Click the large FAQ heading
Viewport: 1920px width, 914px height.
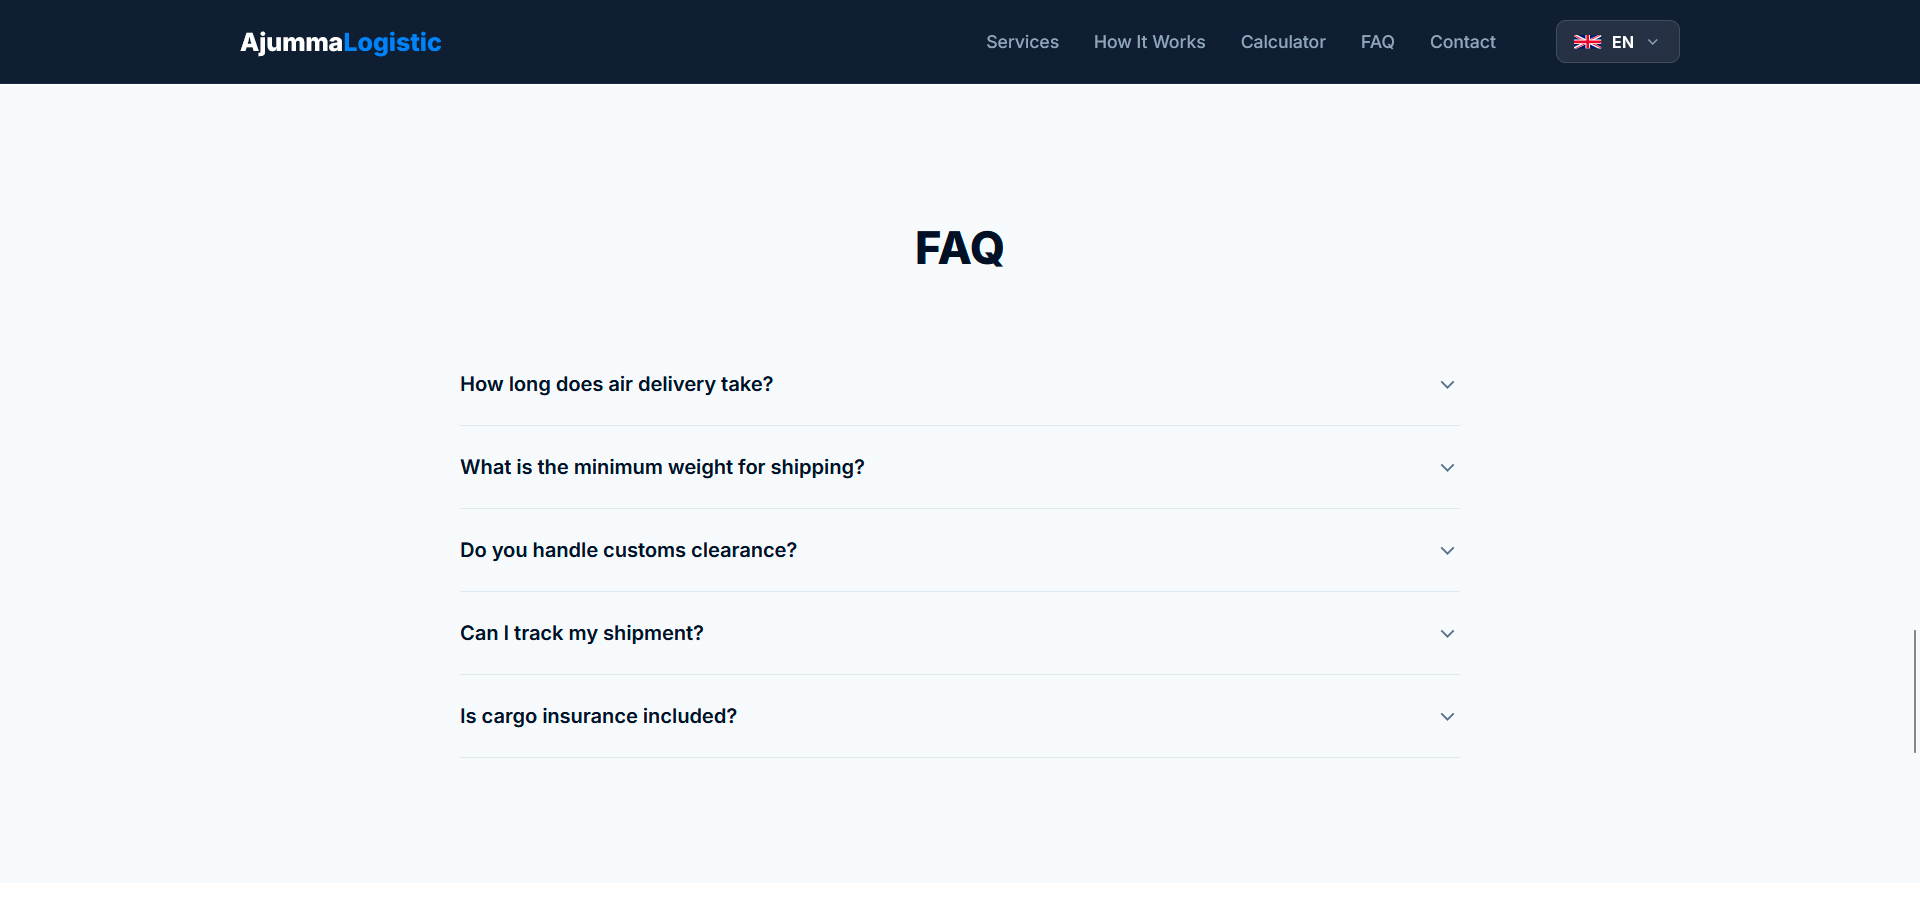pyautogui.click(x=959, y=248)
